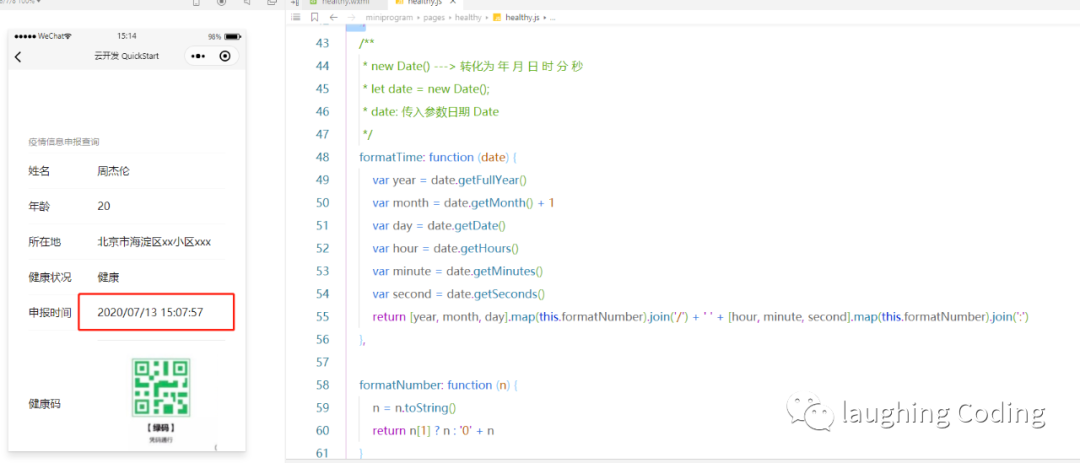Navigate forward with the editor right arrow
1080x463 pixels.
(350, 18)
